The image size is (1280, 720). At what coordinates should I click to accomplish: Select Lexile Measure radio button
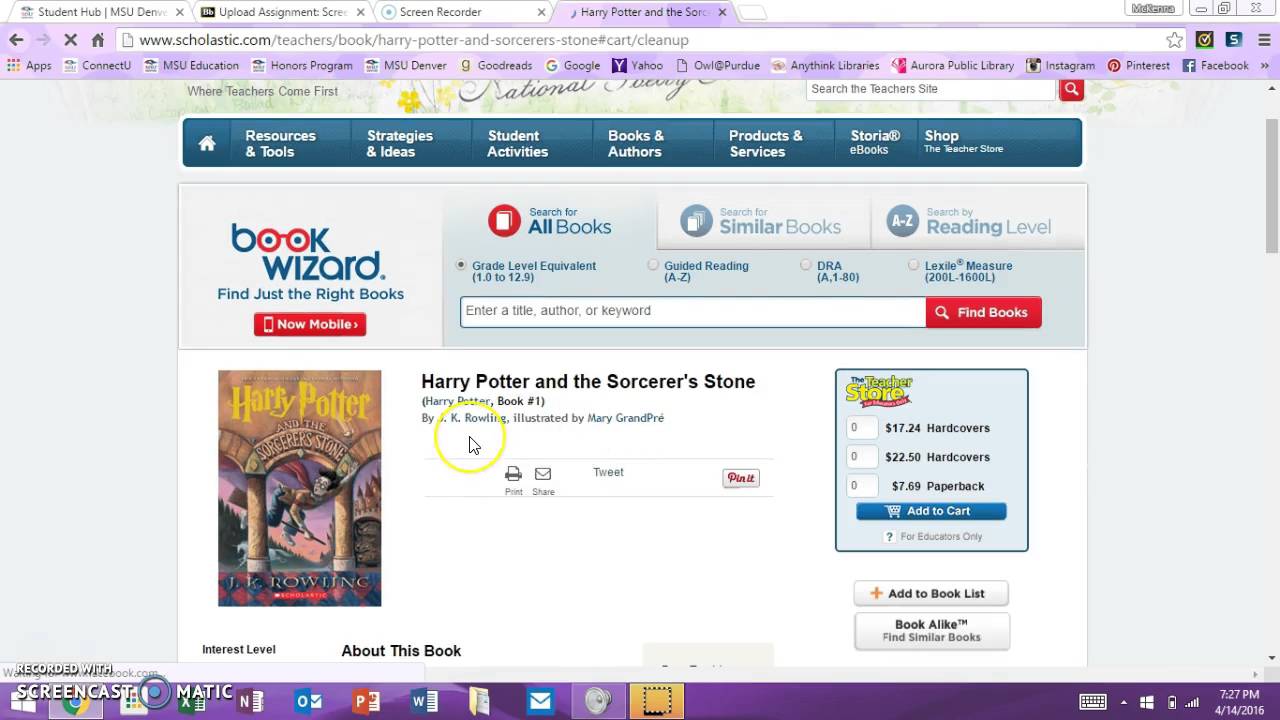coord(913,266)
